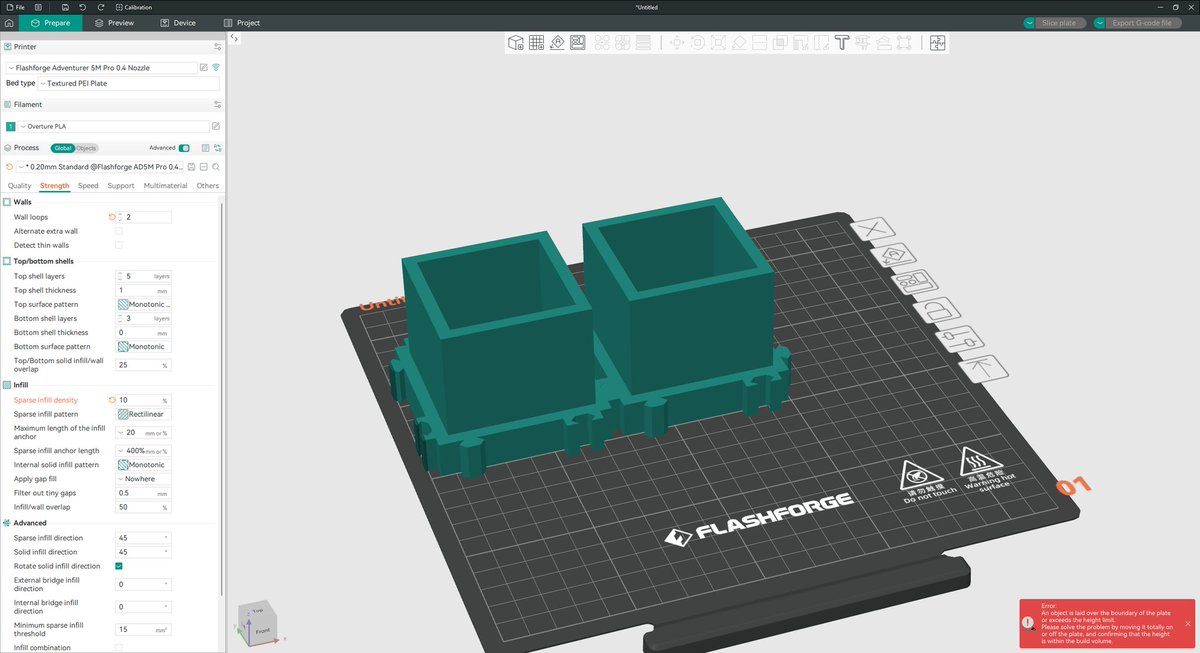Open filament settings sliders icon
Screen dimensions: 1200x653
[x=217, y=104]
